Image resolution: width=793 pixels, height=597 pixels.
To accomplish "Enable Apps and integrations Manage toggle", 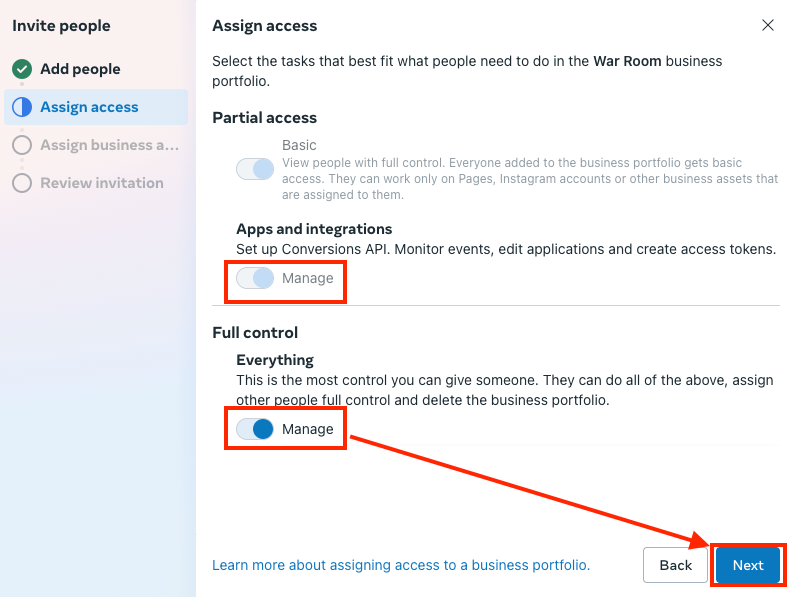I will pos(255,278).
